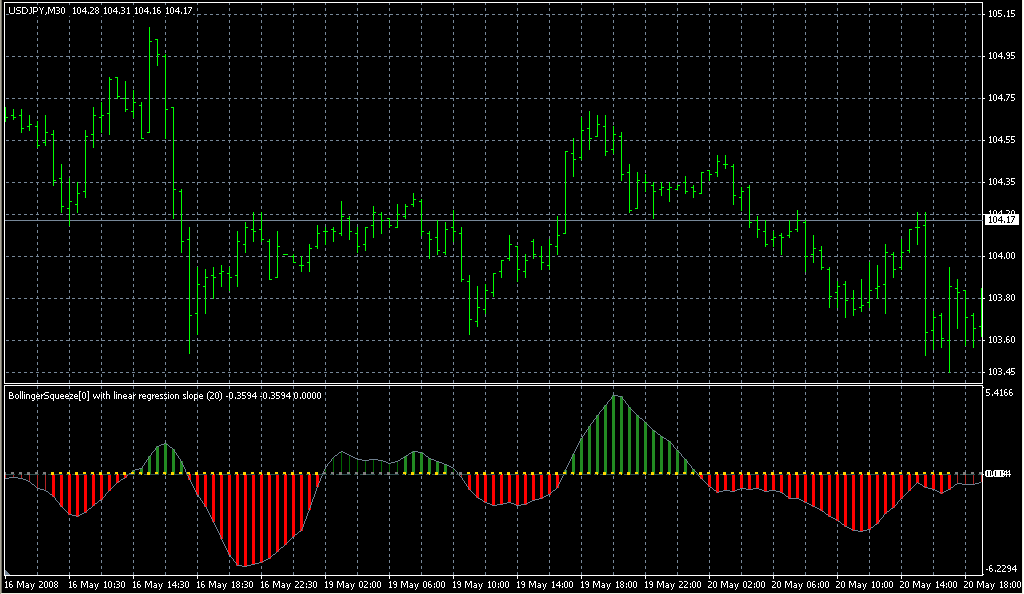Select the 16 May 18:30 time label

[x=226, y=584]
